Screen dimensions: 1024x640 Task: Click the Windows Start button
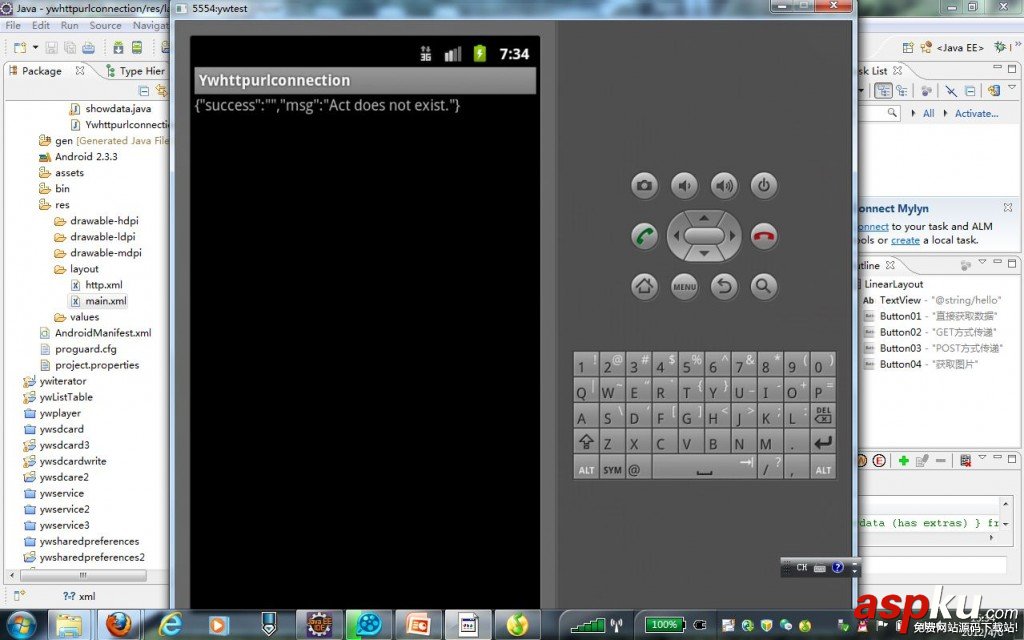click(21, 625)
